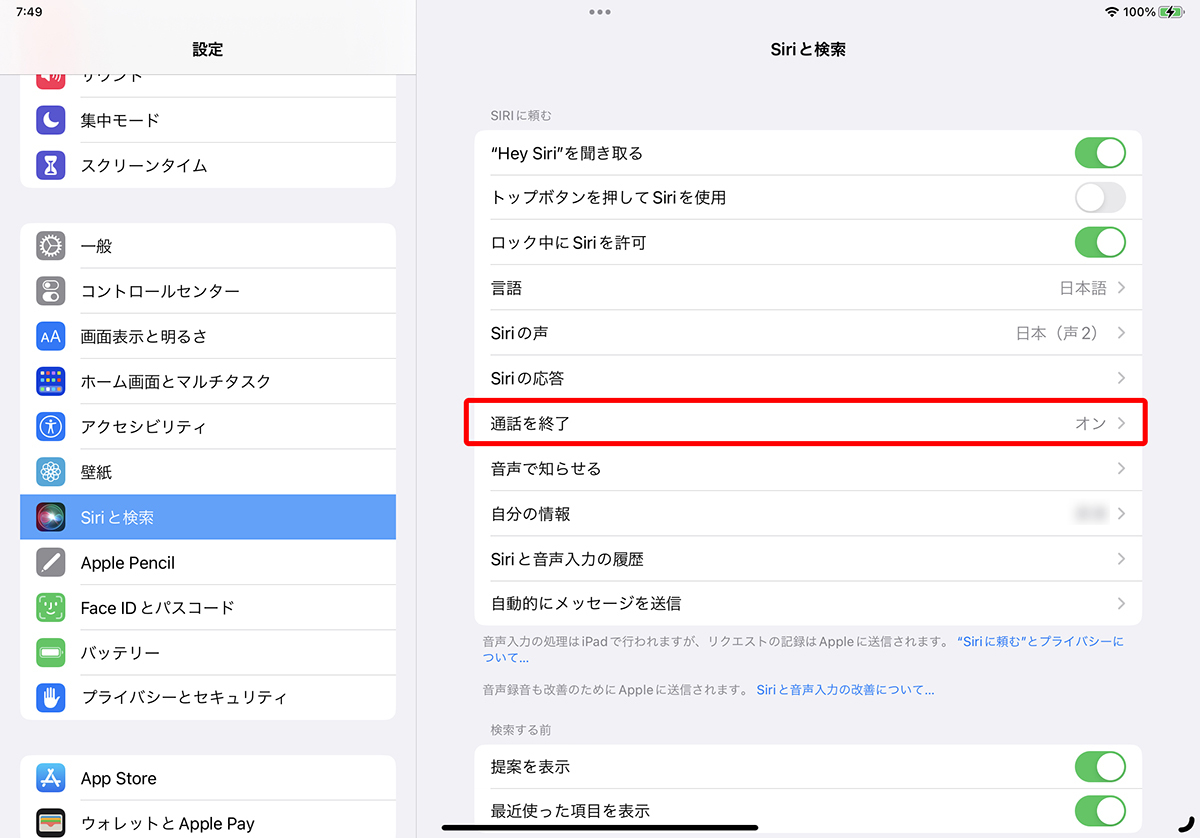This screenshot has height=838, width=1200.
Task: Select the ウォレットとApple Pay label
Action: [x=168, y=824]
